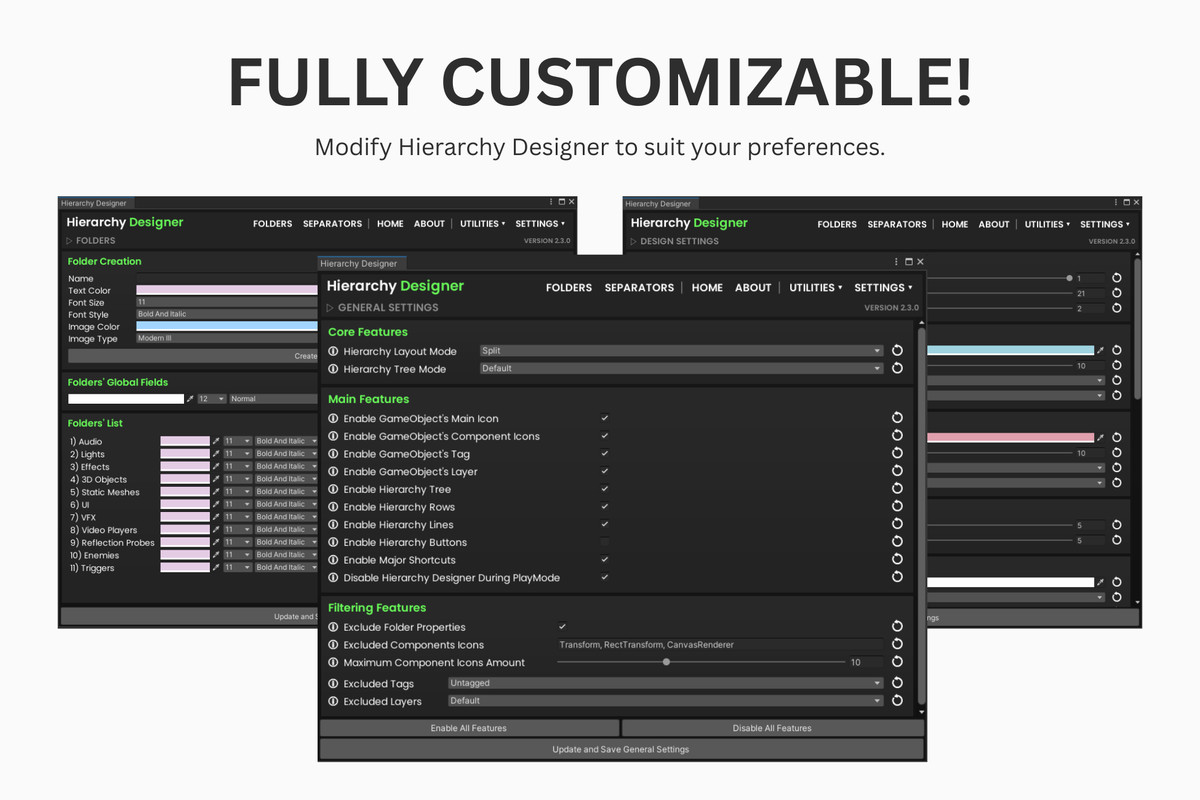1200x800 pixels.
Task: Click Home in the Design Settings window
Action: point(955,224)
